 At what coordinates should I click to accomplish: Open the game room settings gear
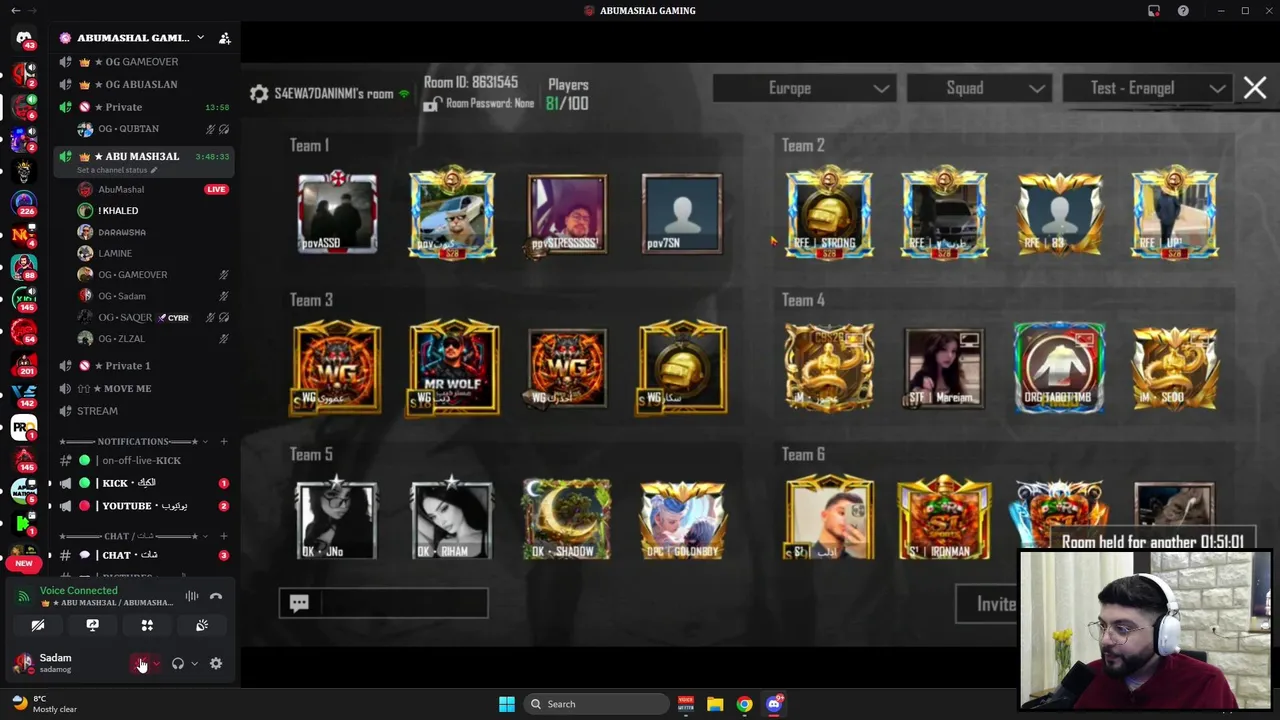[x=259, y=93]
